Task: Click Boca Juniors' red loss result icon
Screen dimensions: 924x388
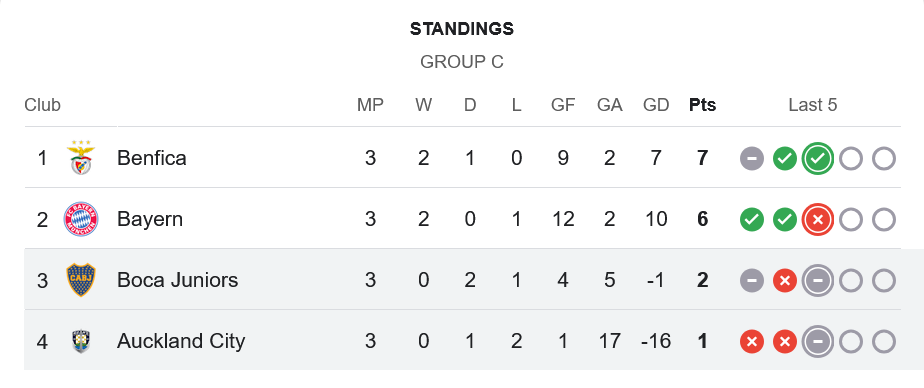Action: coord(785,281)
